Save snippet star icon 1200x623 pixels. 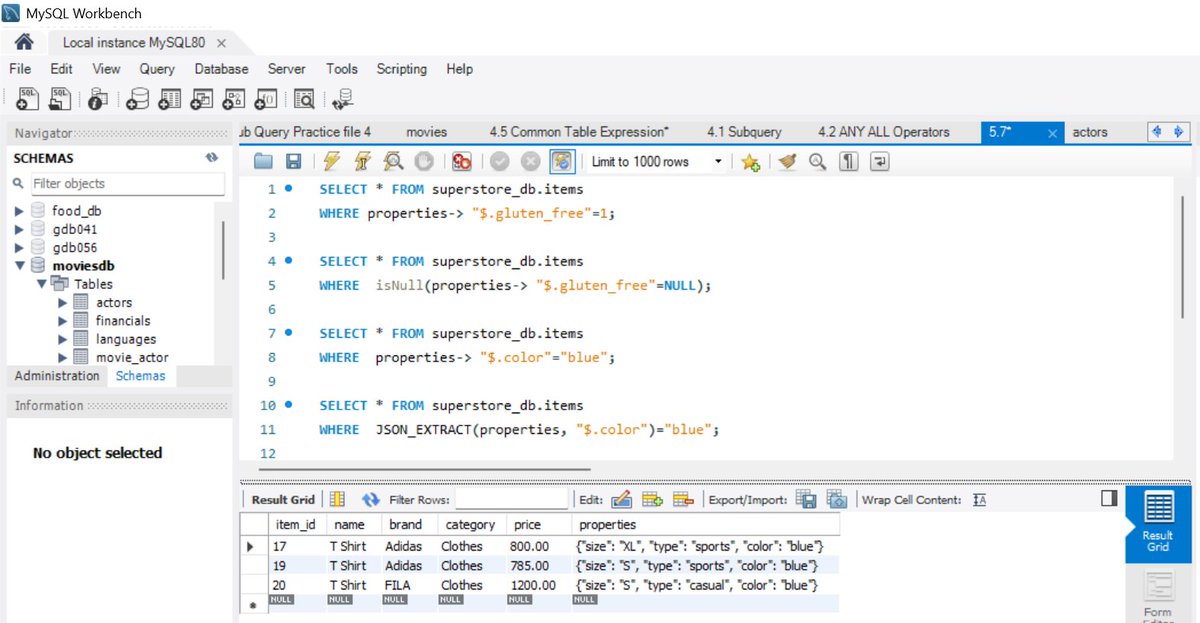pos(750,161)
